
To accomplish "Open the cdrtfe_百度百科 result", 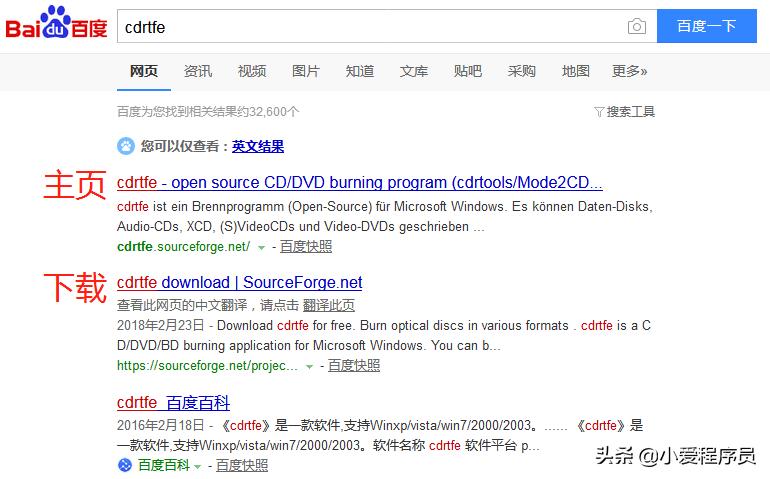I will [x=173, y=403].
